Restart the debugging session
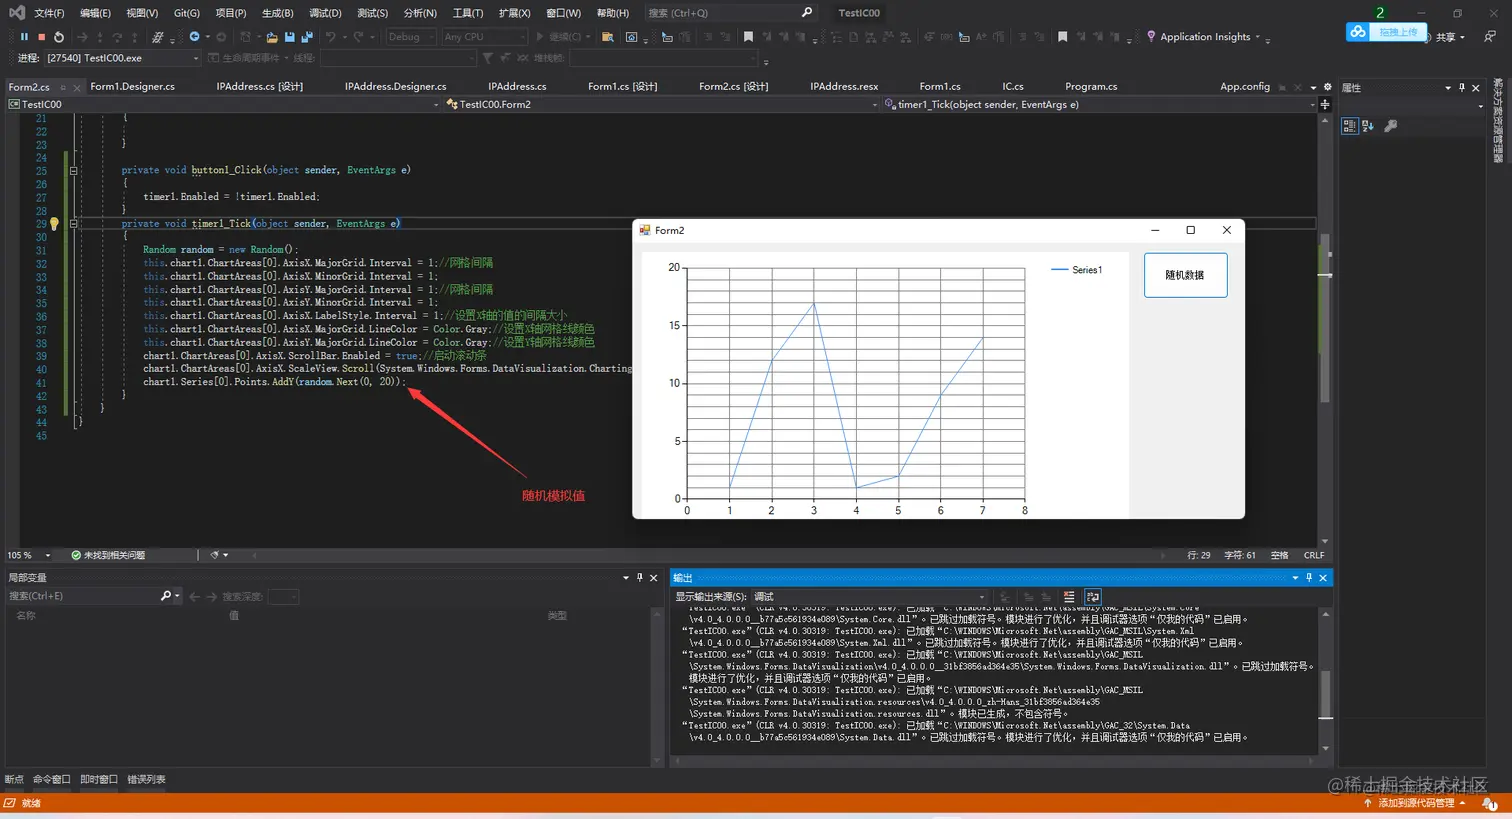Viewport: 1512px width, 819px height. pos(59,37)
